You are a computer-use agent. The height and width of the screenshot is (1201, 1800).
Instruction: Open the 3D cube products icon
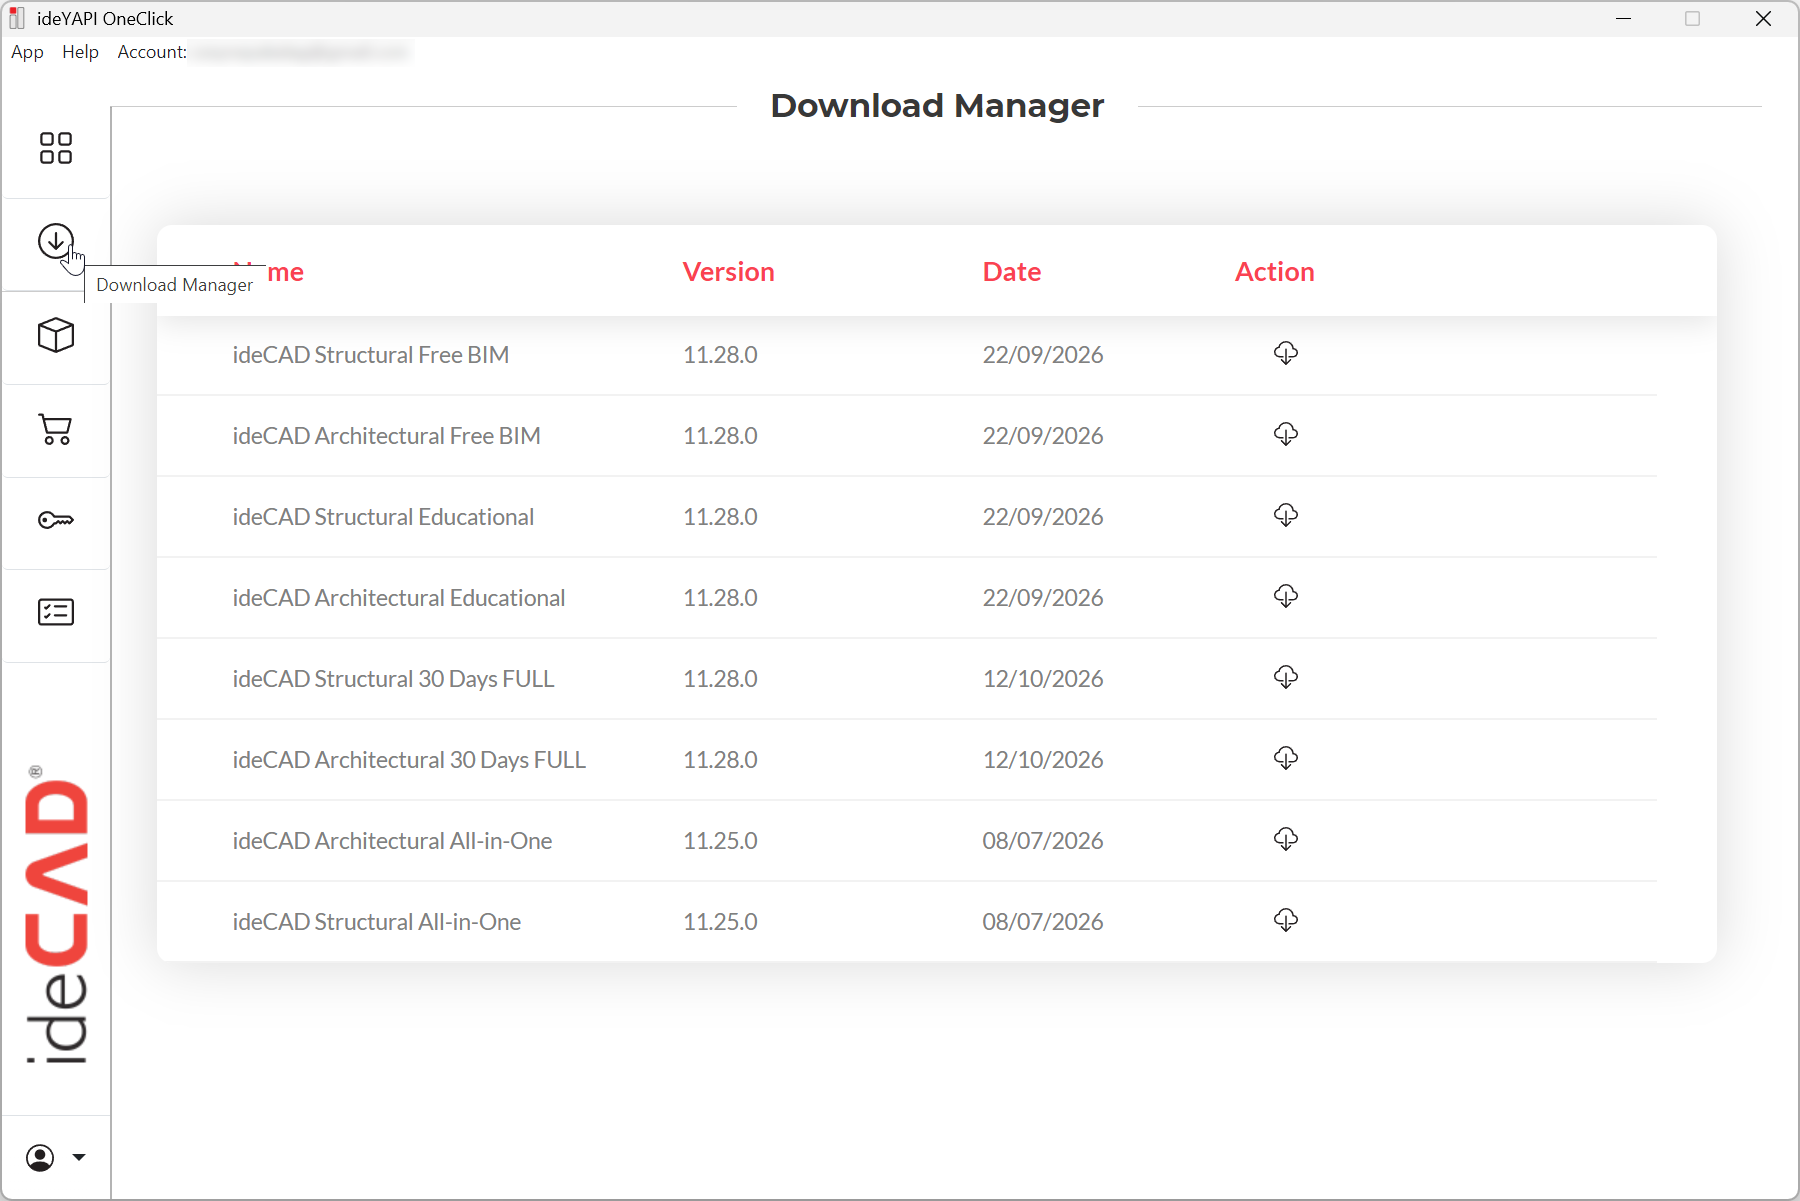(56, 335)
